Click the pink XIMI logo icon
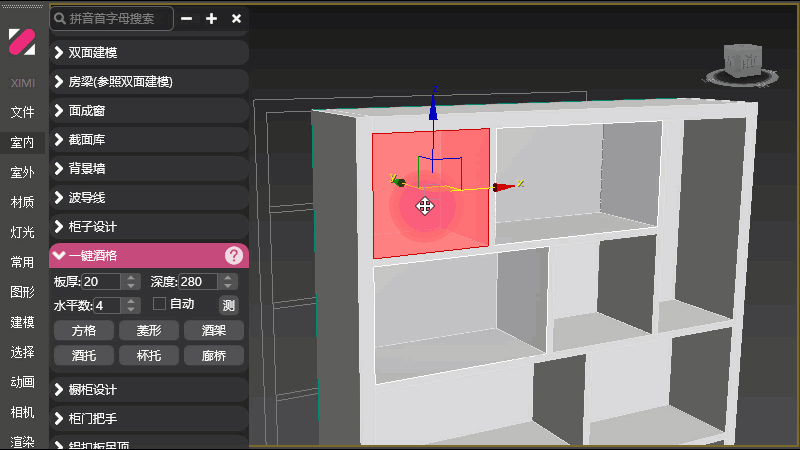The image size is (800, 450). pyautogui.click(x=22, y=42)
